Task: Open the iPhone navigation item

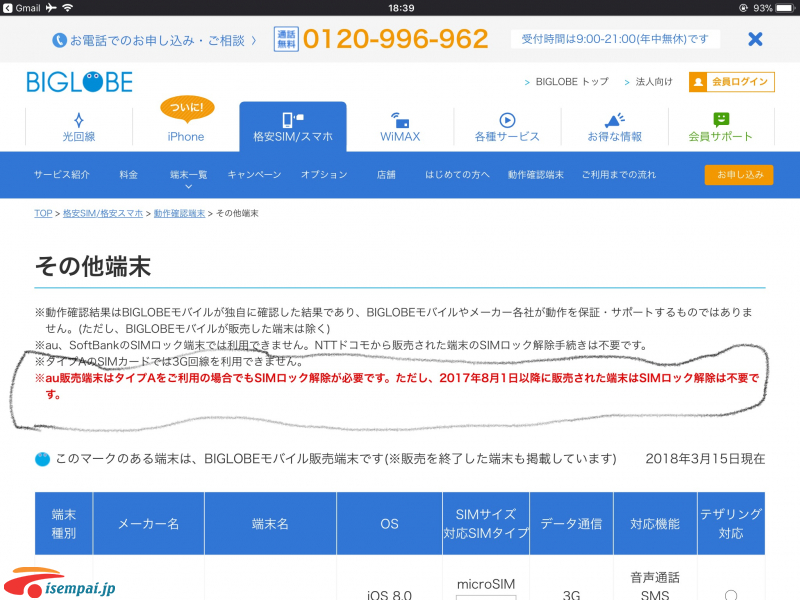Action: pyautogui.click(x=186, y=136)
